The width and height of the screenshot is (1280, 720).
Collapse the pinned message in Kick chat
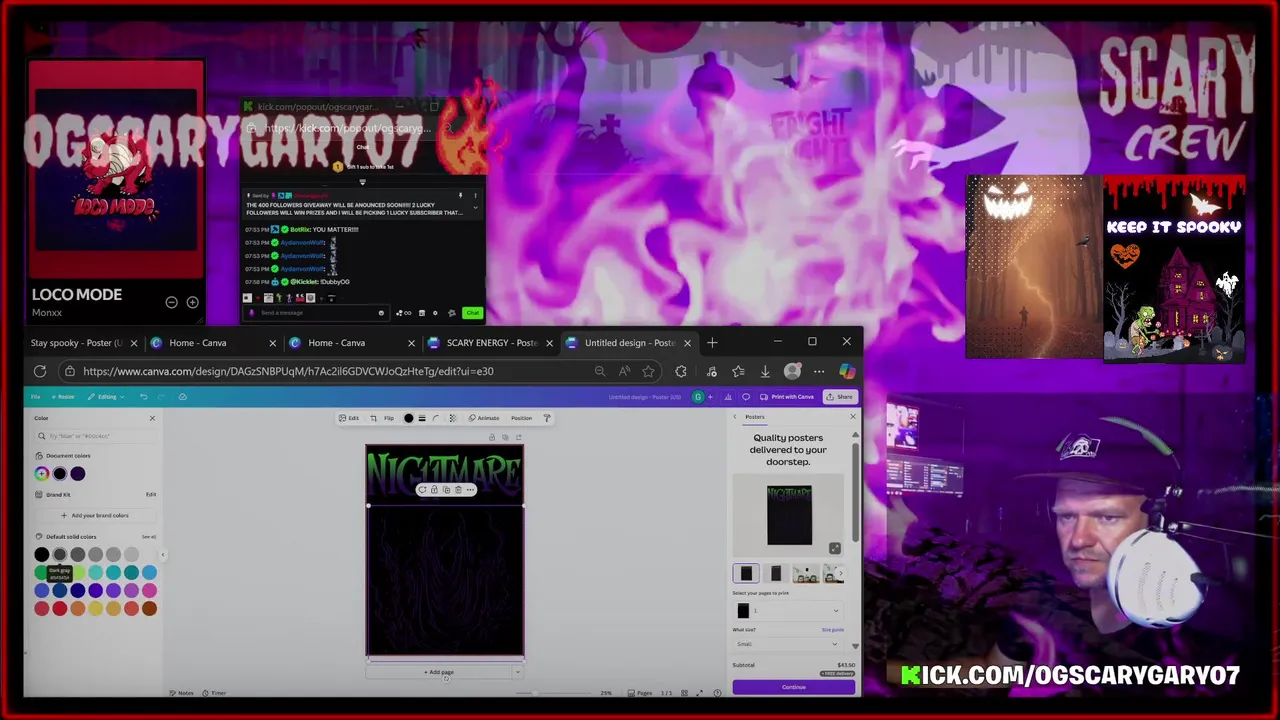tap(475, 207)
